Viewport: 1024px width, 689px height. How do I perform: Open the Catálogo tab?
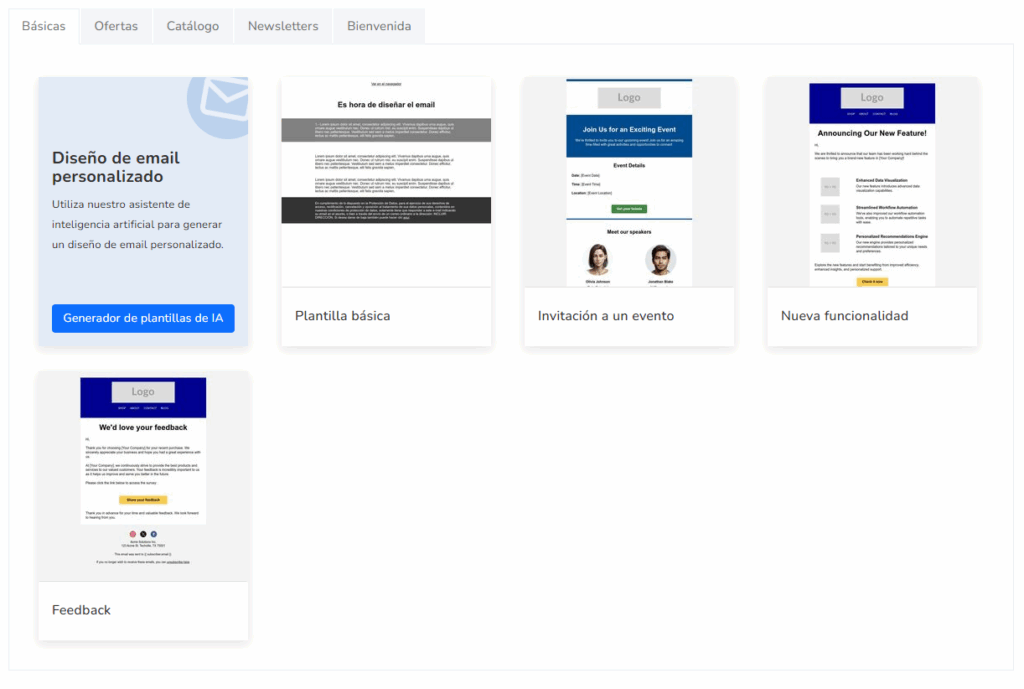tap(192, 26)
